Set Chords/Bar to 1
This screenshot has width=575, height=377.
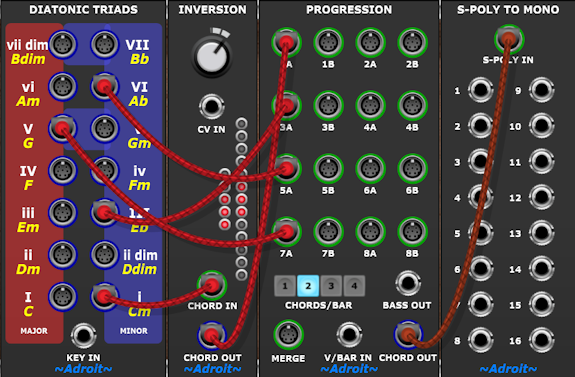pos(285,286)
